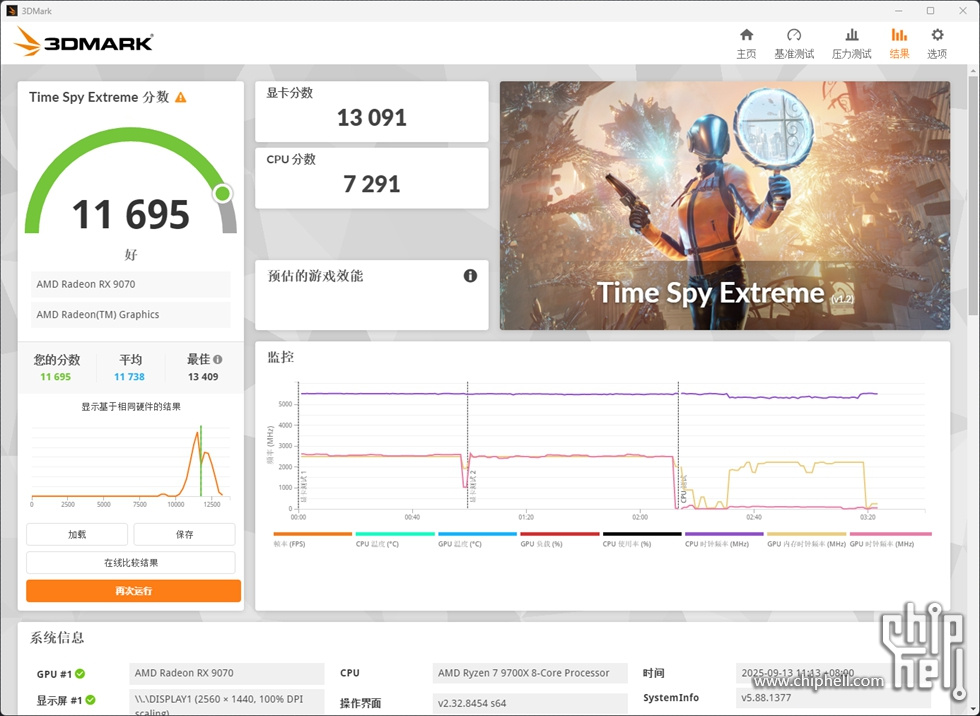Toggle the teal CPU 温度 legend swatch
Screen dimensions: 980x716
tap(395, 534)
